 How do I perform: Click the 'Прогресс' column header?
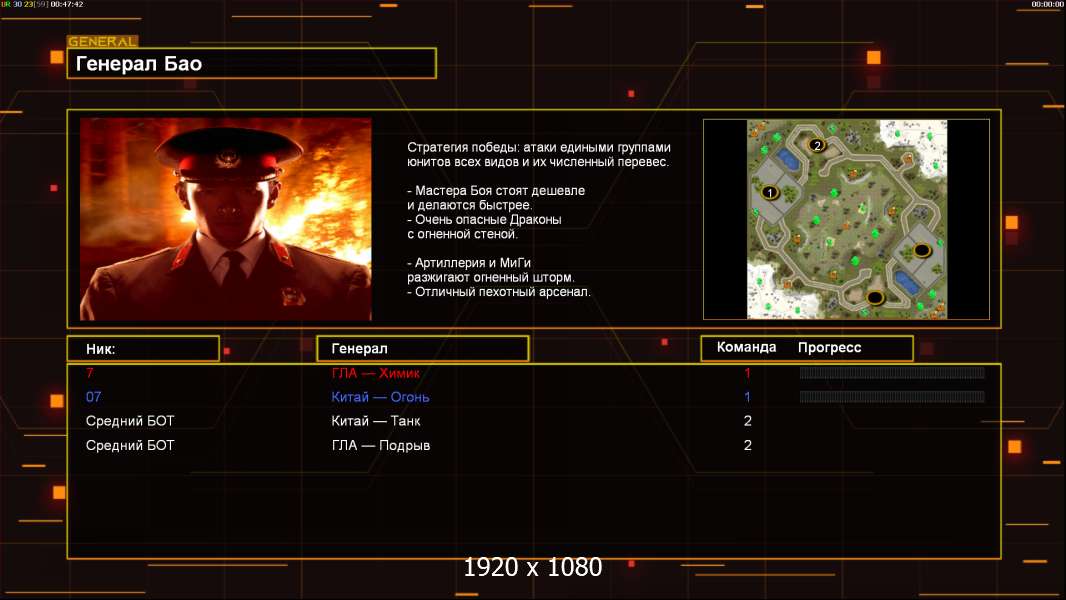[829, 347]
